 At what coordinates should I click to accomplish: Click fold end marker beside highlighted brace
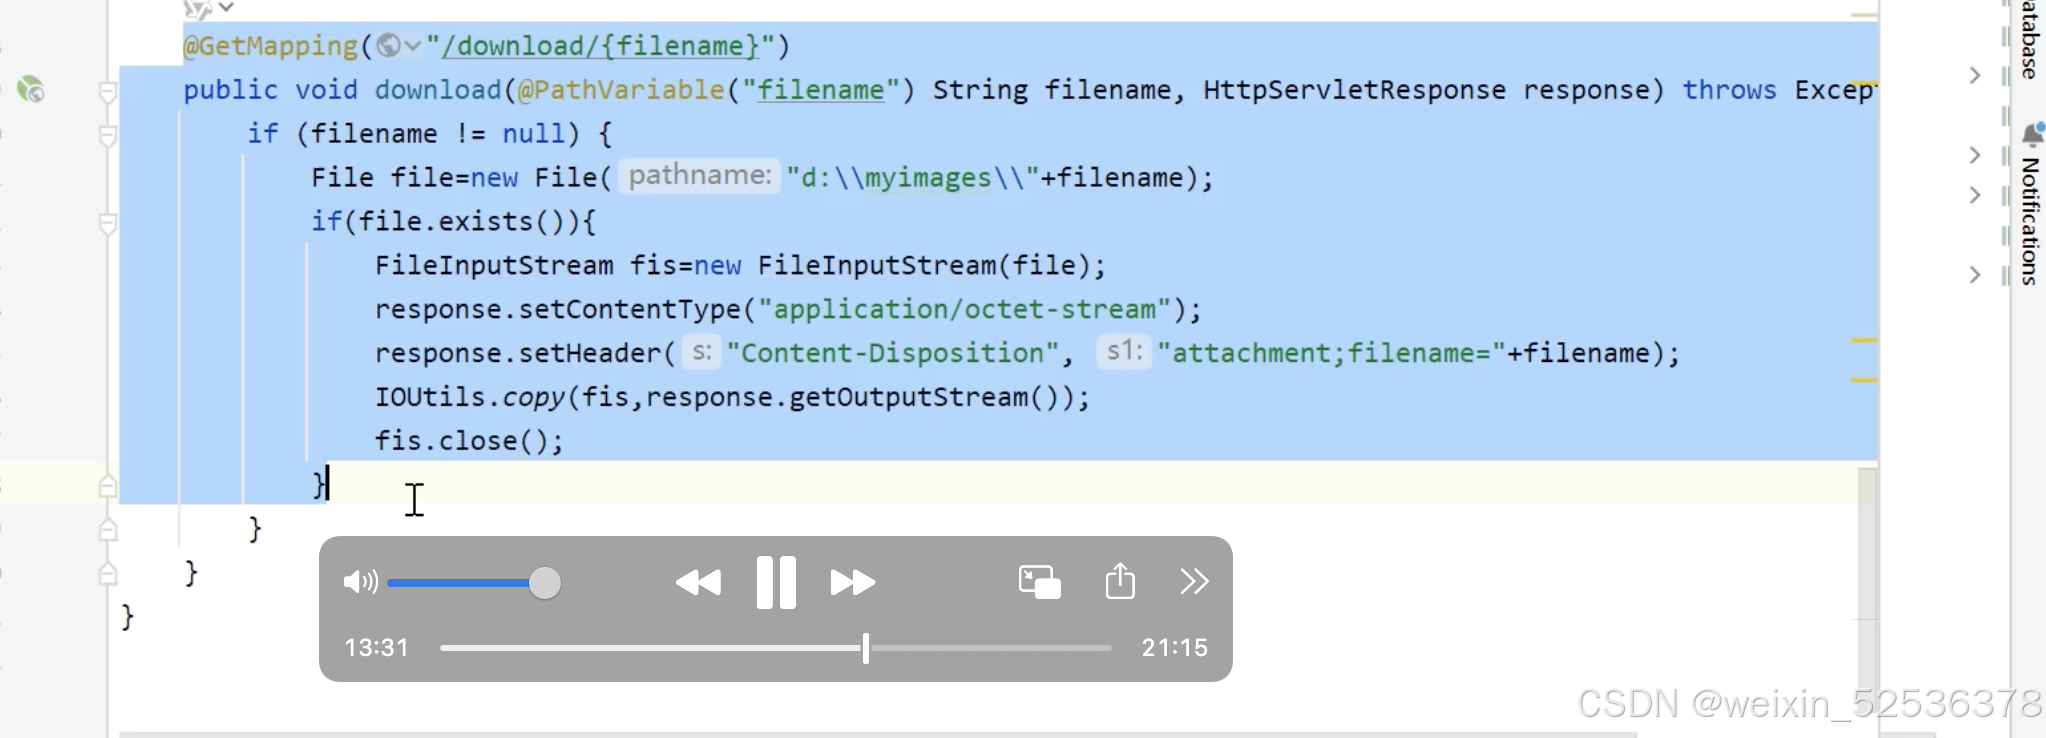108,486
